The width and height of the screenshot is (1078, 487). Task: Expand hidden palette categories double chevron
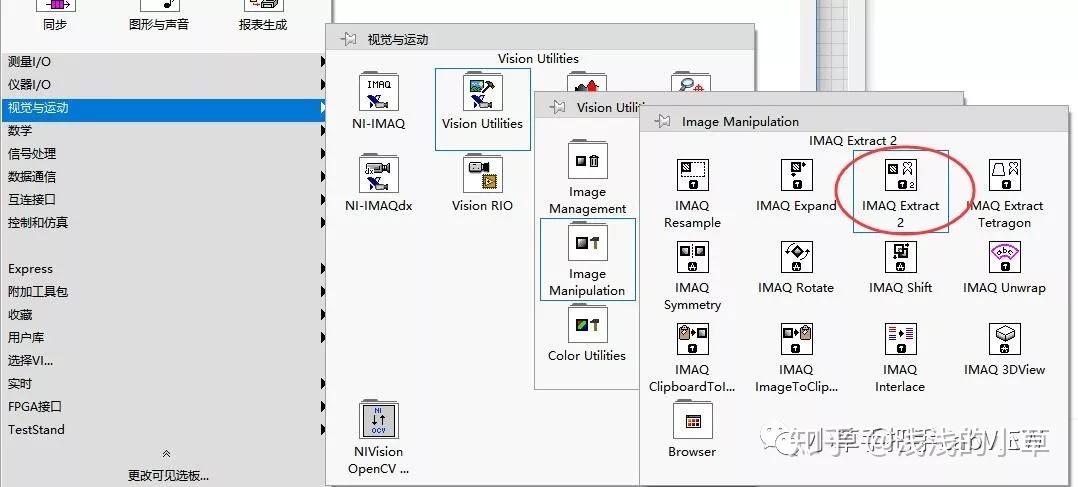(166, 454)
